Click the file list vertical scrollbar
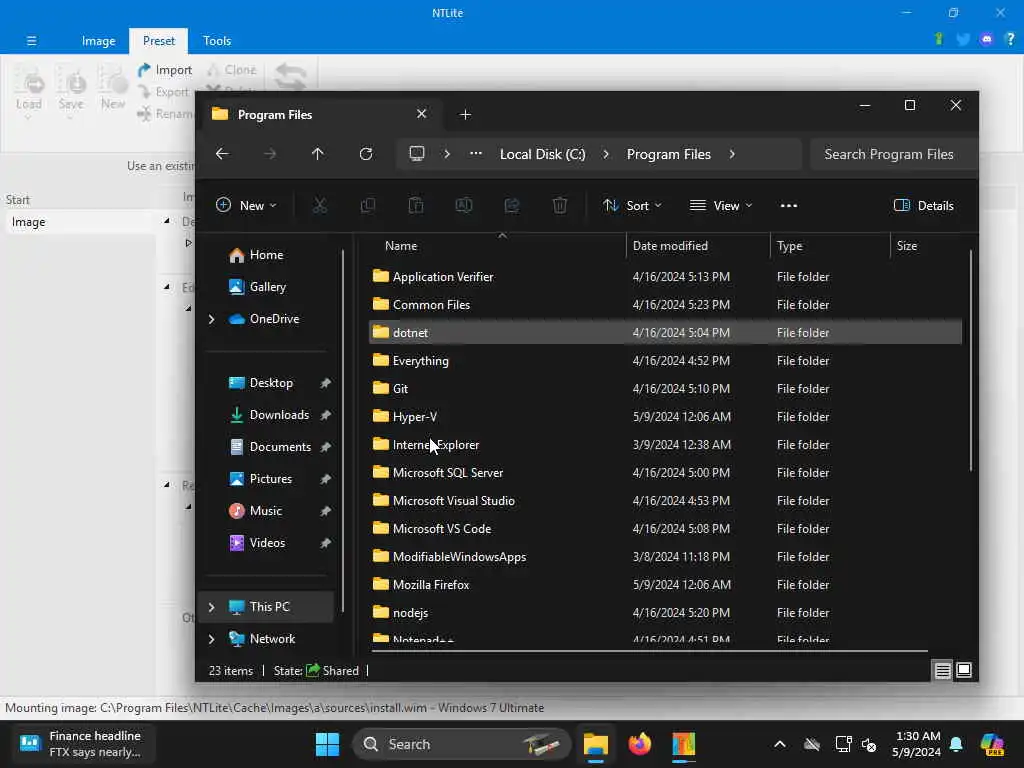The height and width of the screenshot is (768, 1024). tap(971, 360)
